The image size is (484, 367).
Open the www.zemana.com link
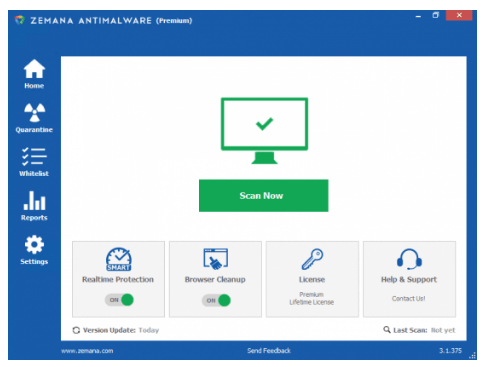(x=87, y=351)
